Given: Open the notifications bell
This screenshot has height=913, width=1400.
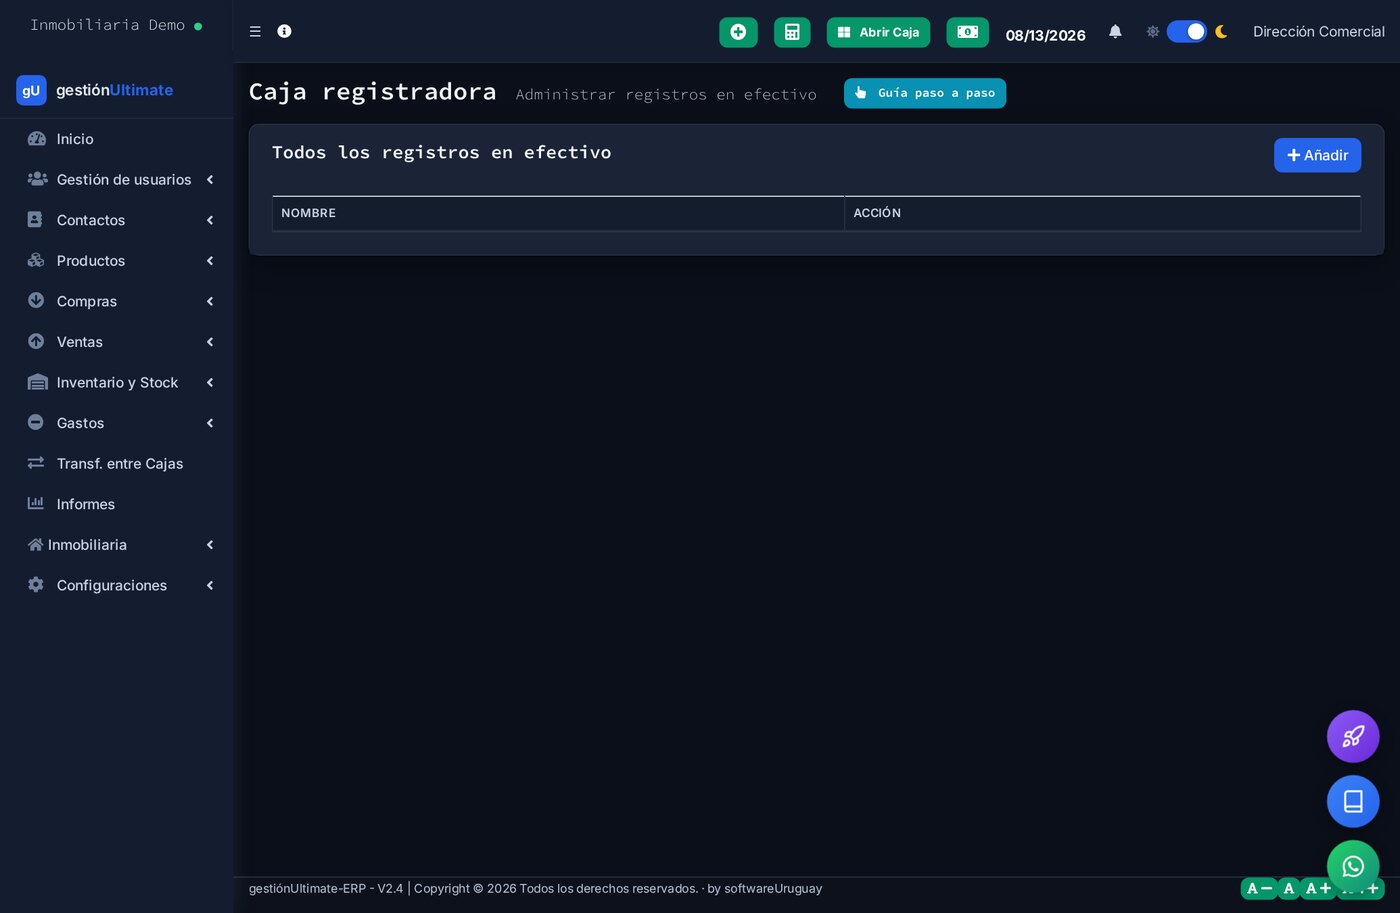Looking at the screenshot, I should [1115, 32].
